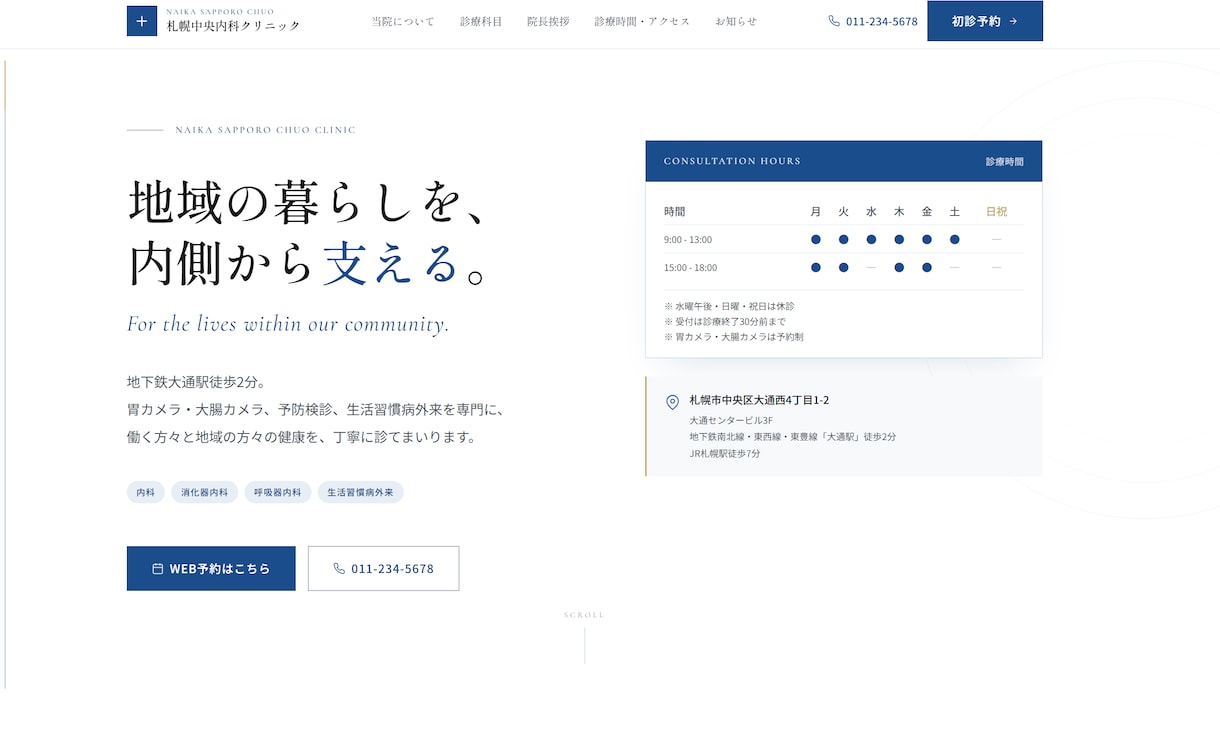Click the note 水曜午後・日曜・祝日は休診
Screen dimensions: 1220x732
(x=729, y=306)
